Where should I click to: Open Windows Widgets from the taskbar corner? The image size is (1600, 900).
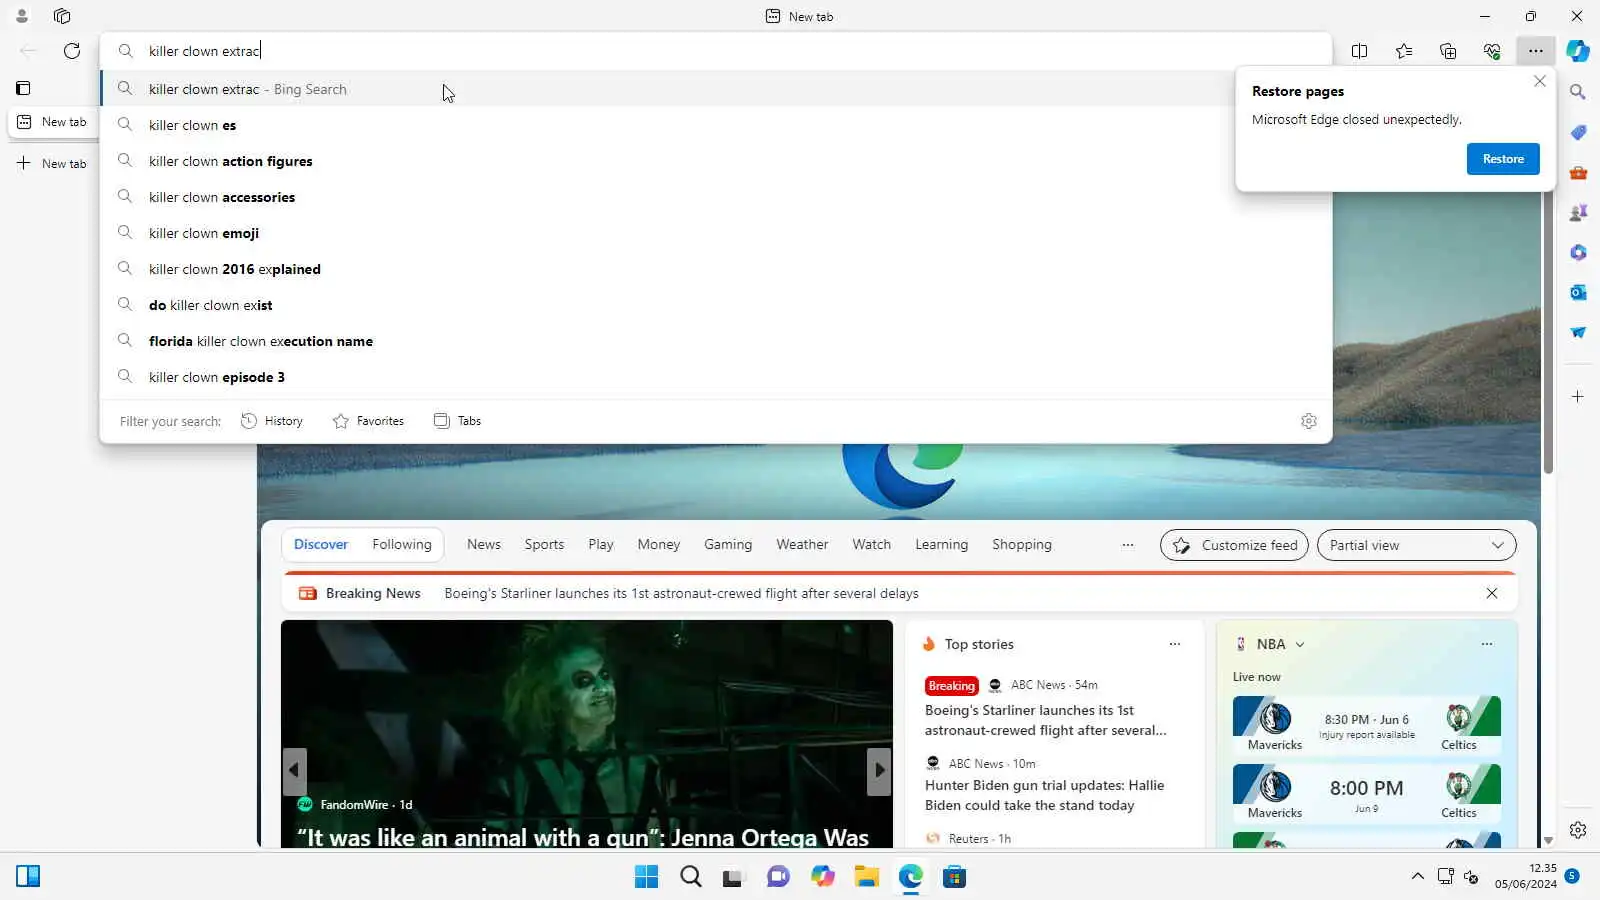coord(28,877)
